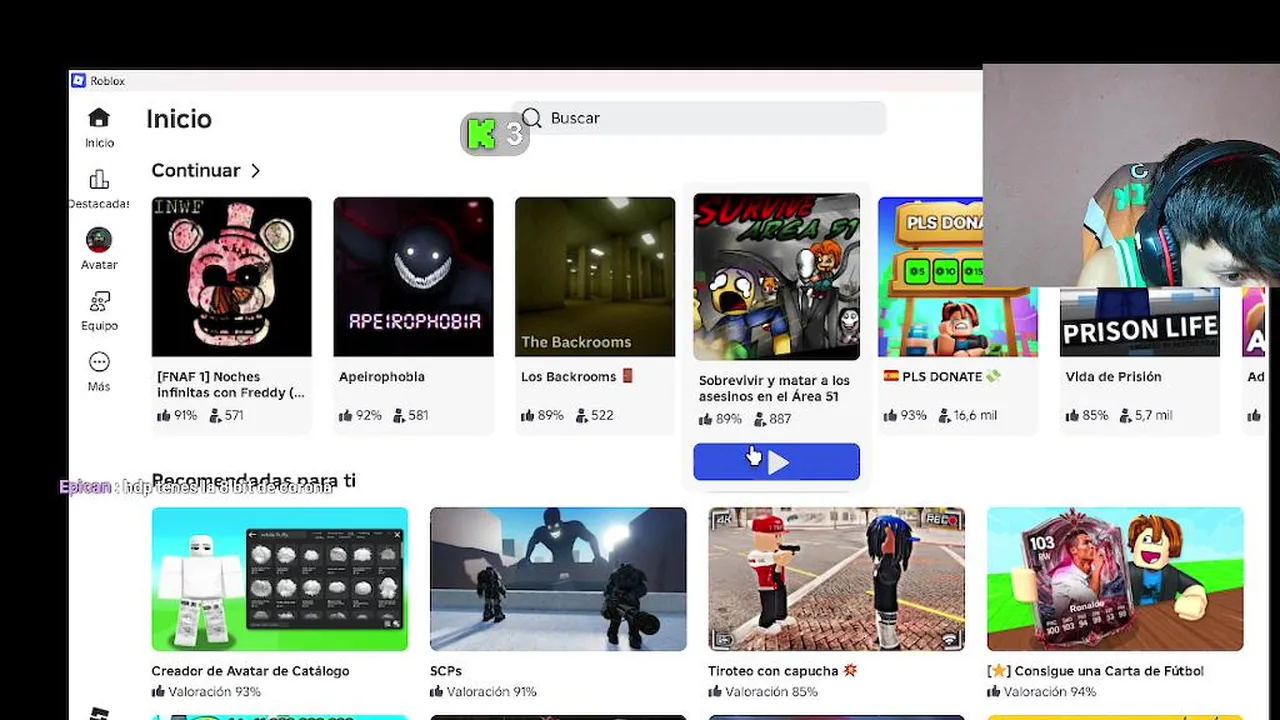Click Valoración 94% under Carta de Fútbol
Screen dimensions: 1280x720
pos(1041,692)
